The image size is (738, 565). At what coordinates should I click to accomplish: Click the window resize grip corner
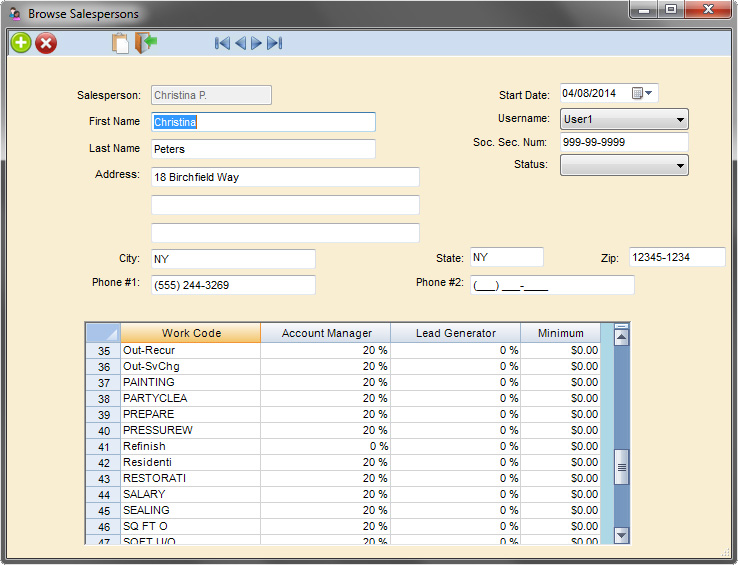tap(725, 552)
